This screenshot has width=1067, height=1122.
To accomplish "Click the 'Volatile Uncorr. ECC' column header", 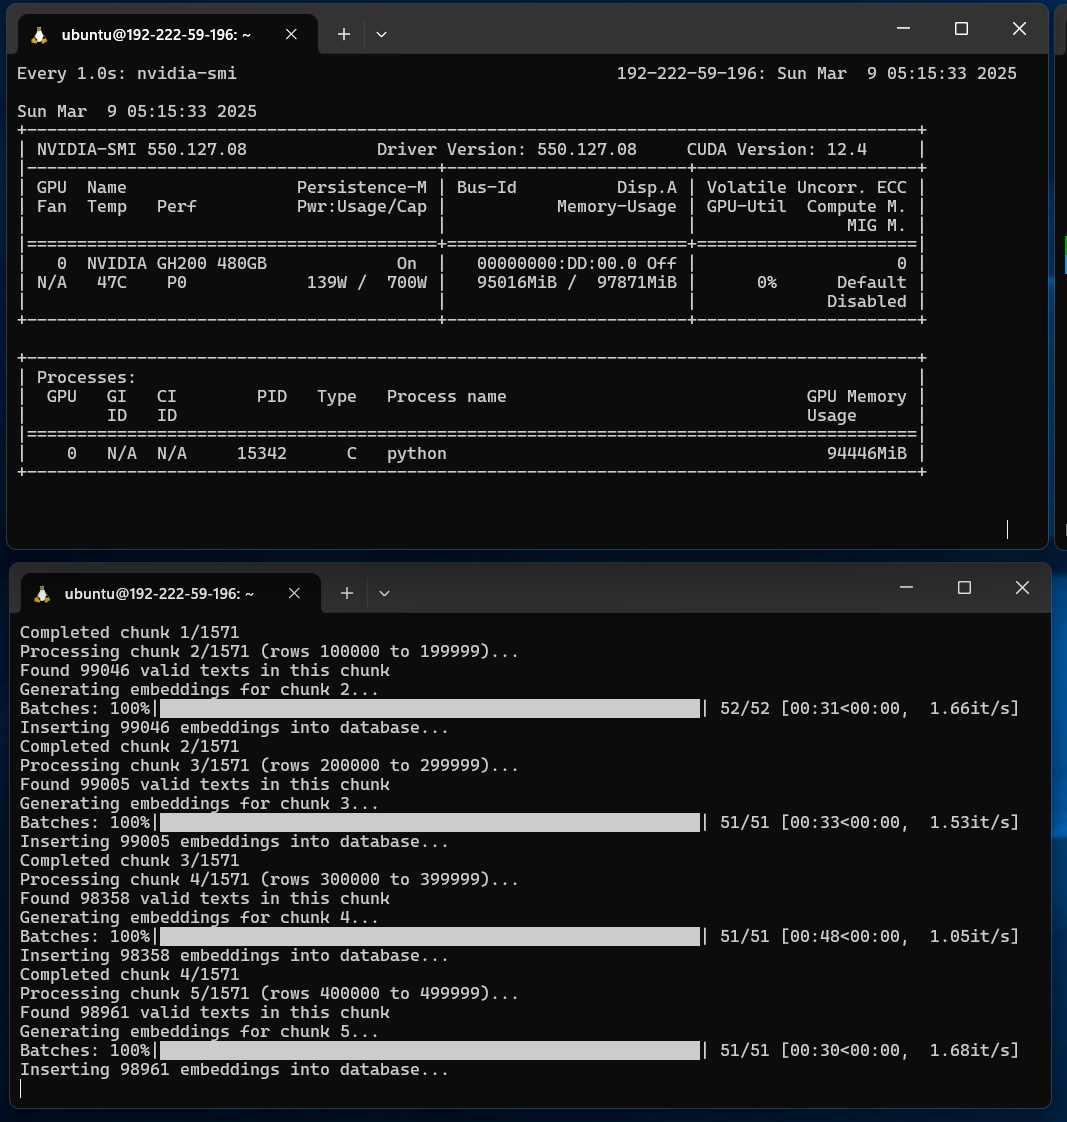I will point(807,187).
